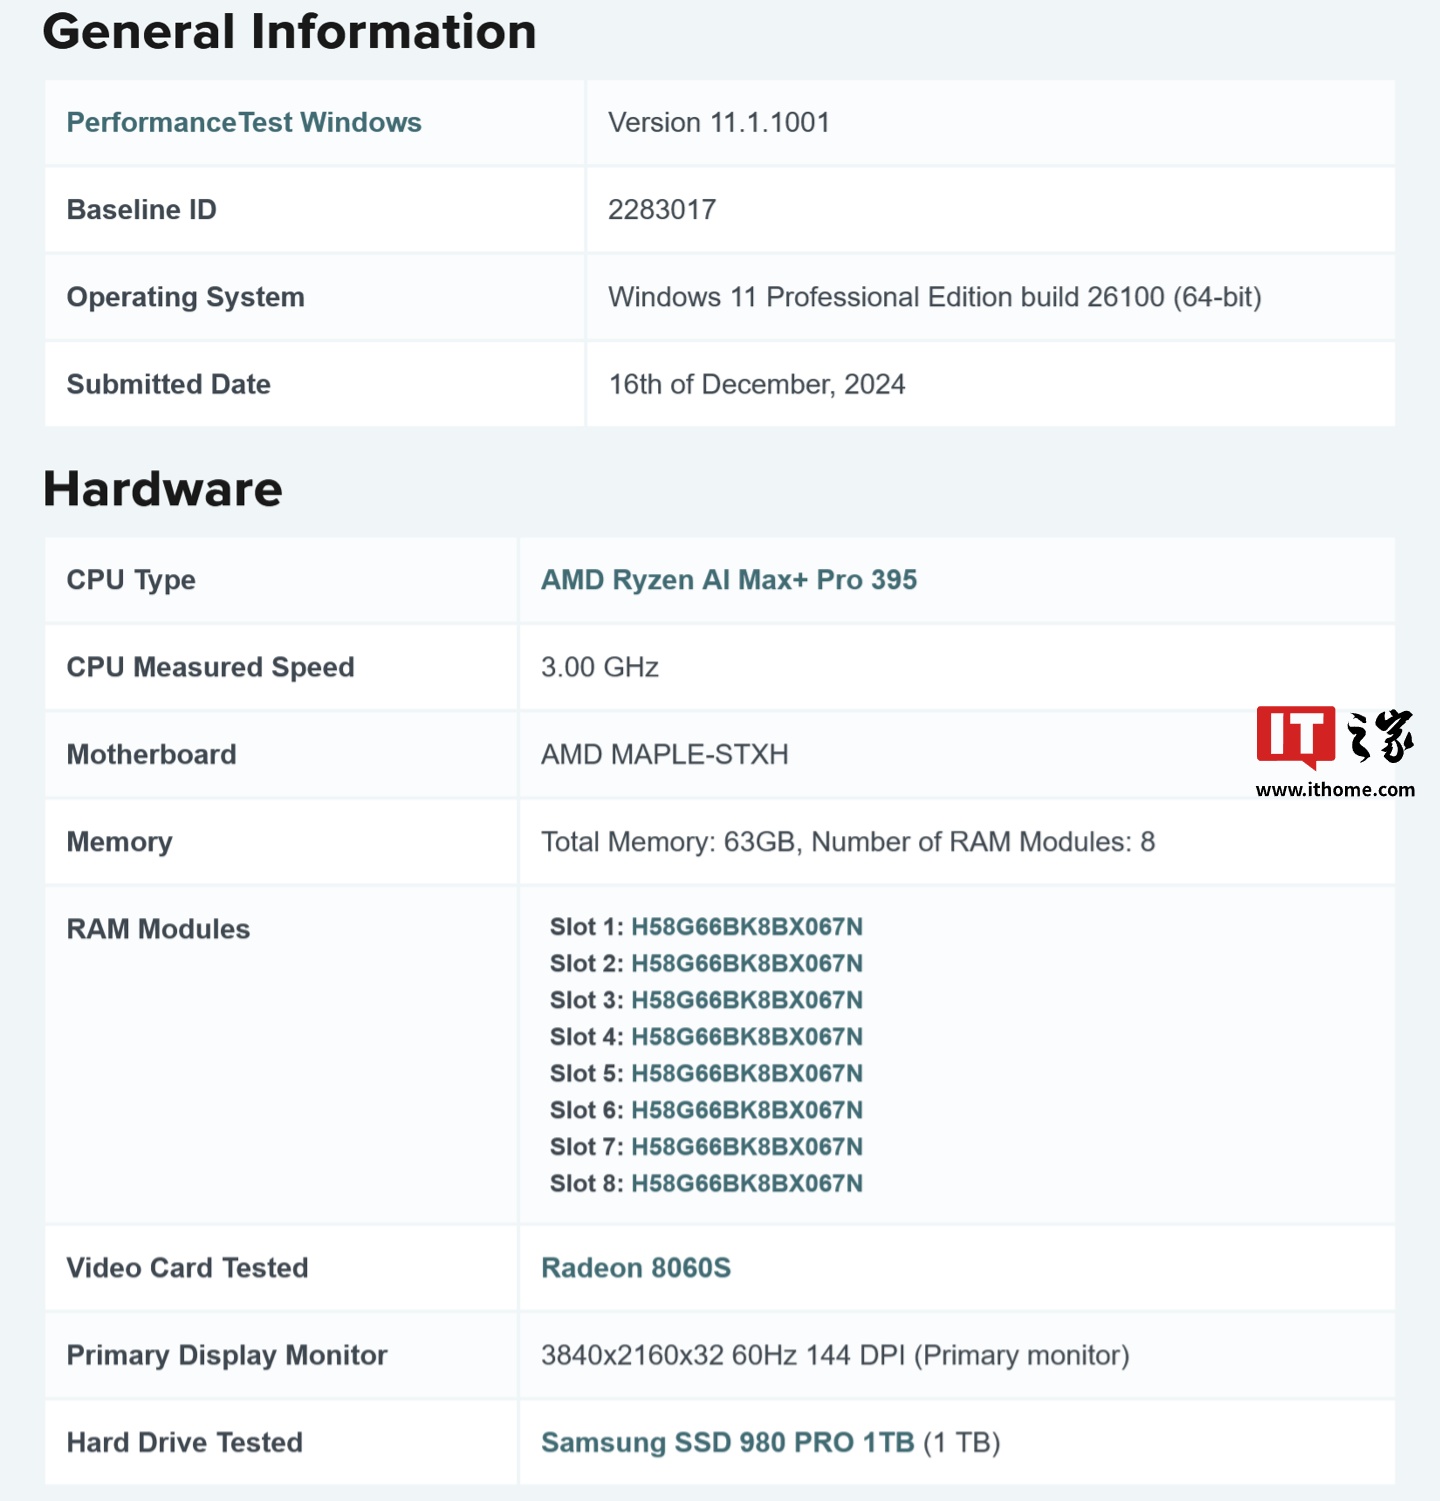The image size is (1440, 1501).
Task: Open the Slot 7 RAM module link
Action: point(748,1146)
